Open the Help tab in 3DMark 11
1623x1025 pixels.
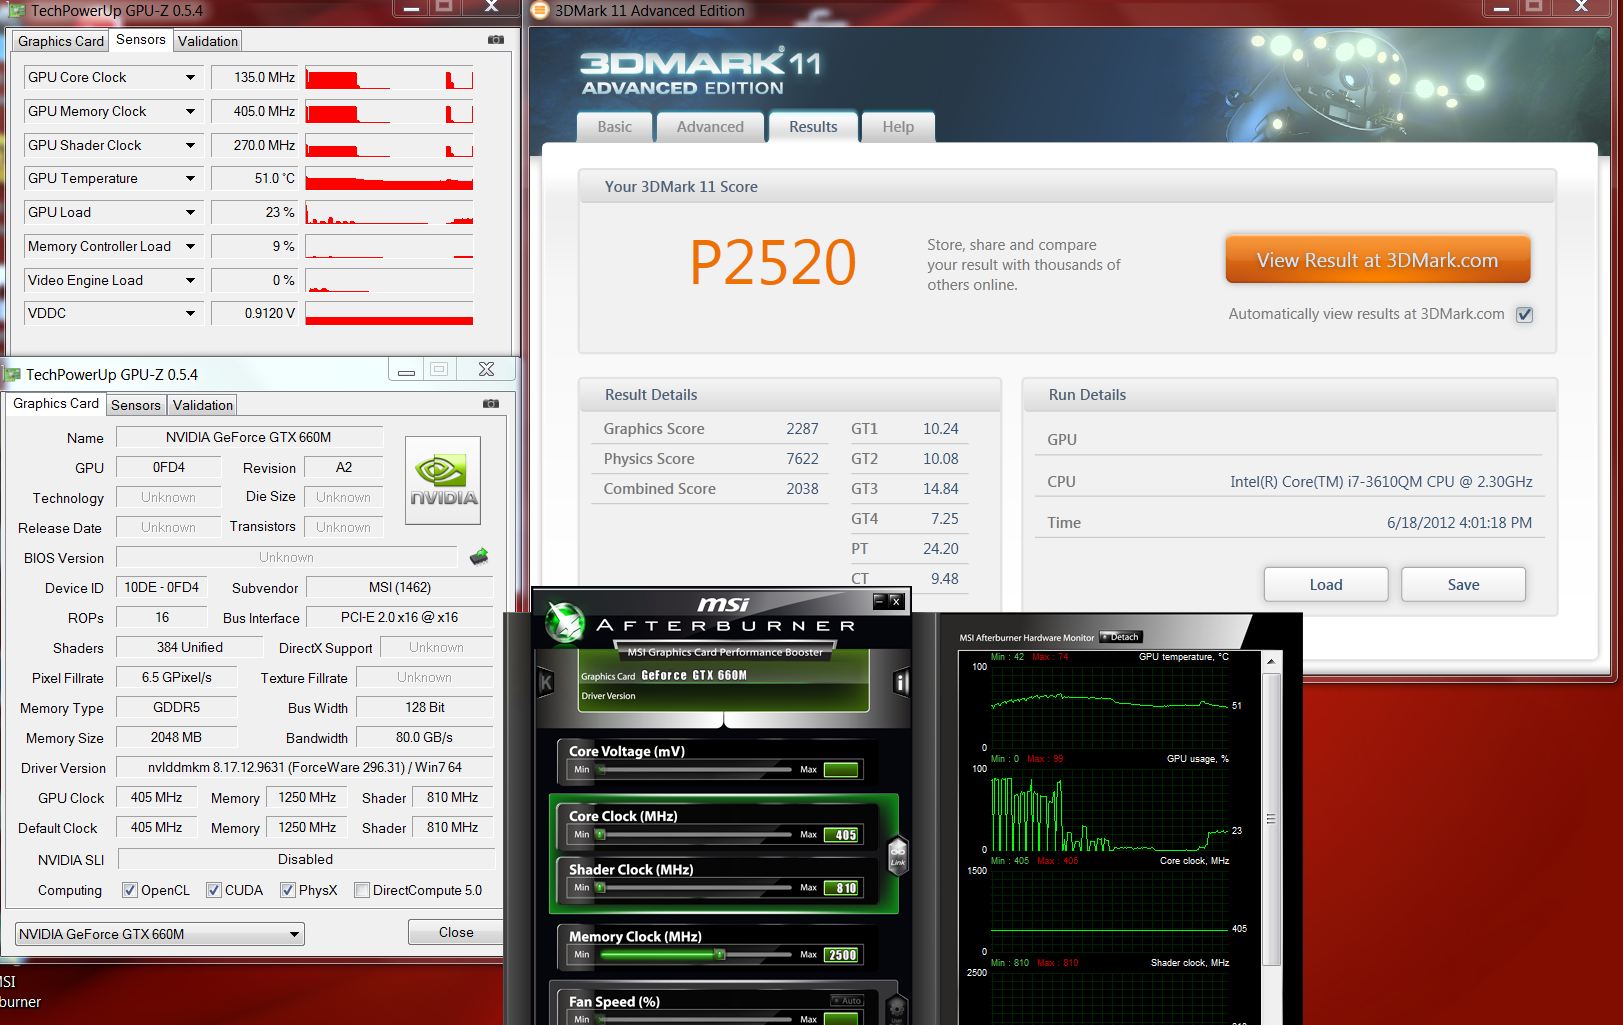click(898, 127)
